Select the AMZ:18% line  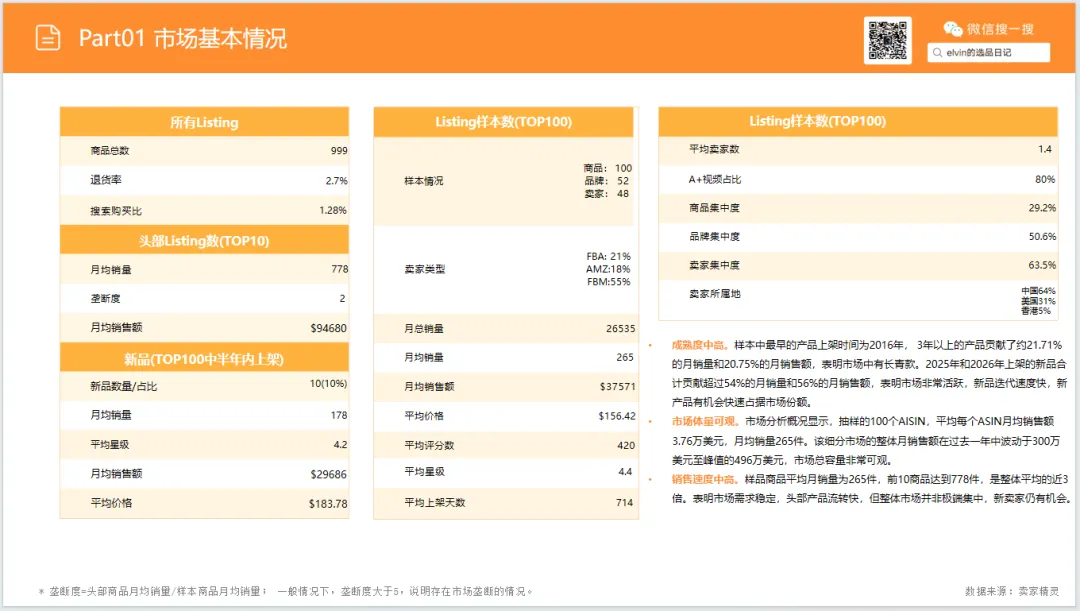coord(608,269)
